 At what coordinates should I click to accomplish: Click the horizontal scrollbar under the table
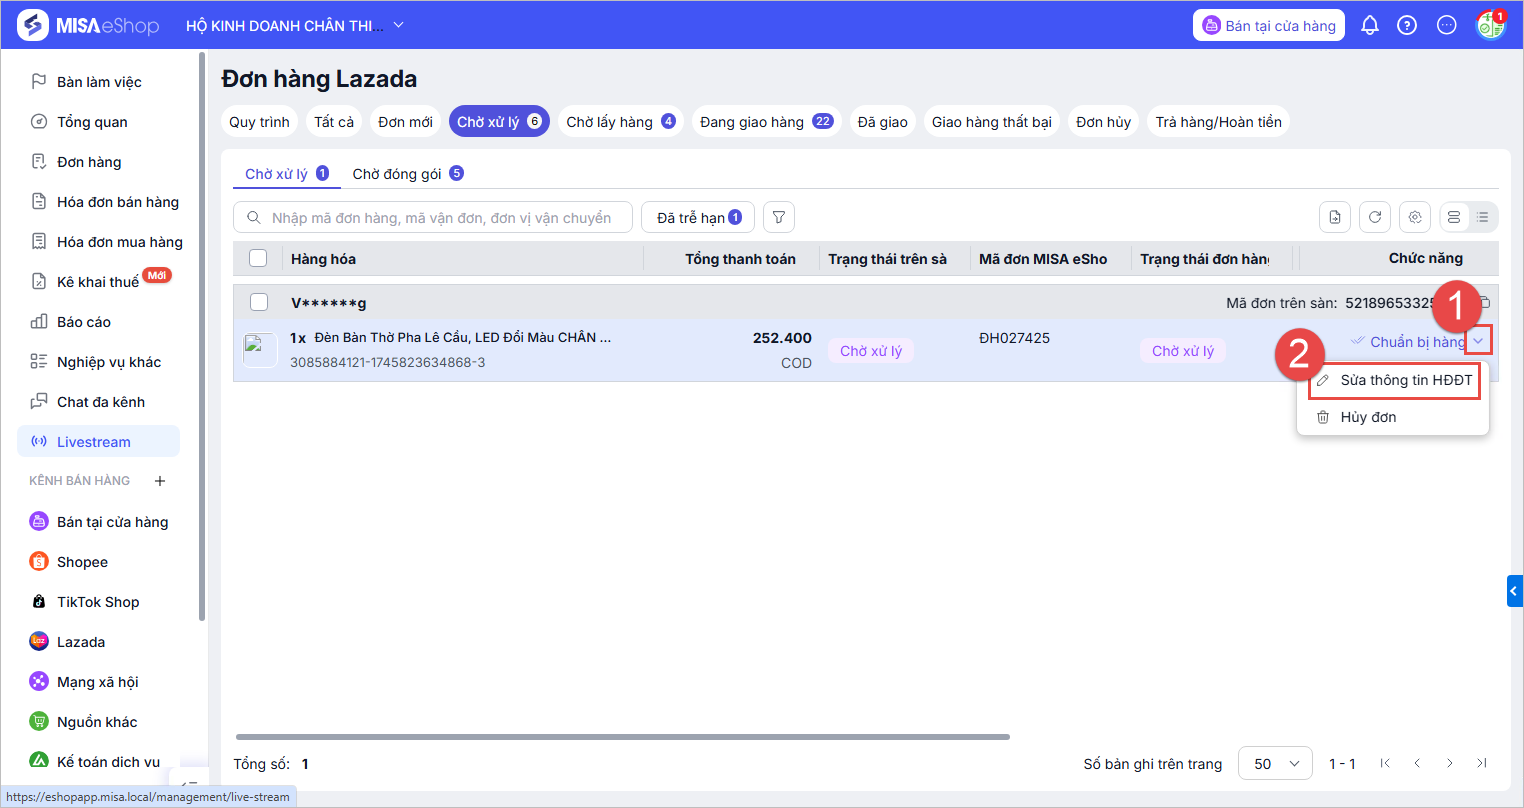[622, 737]
